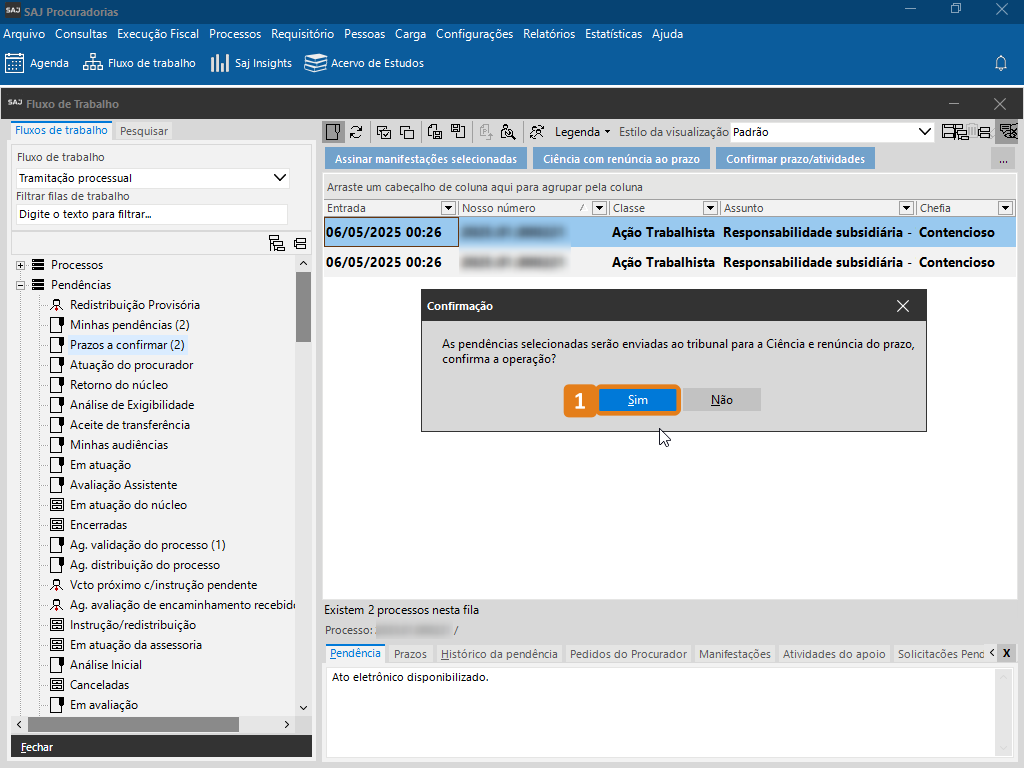Open the Agenda calendar icon
Viewport: 1024px width, 768px height.
coord(14,63)
